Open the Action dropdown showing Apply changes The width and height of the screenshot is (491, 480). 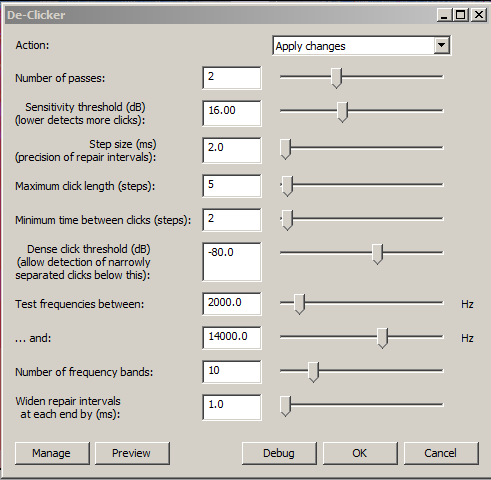pos(362,46)
